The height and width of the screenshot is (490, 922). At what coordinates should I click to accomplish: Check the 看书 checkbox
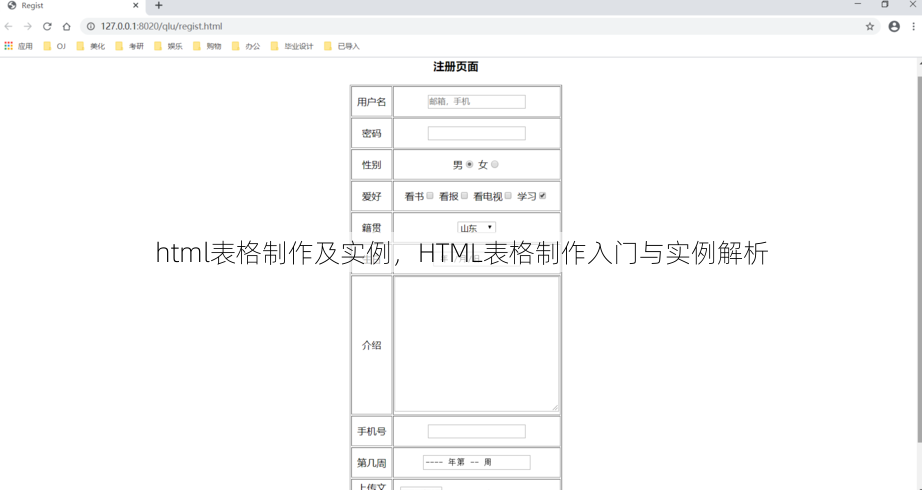(x=430, y=196)
